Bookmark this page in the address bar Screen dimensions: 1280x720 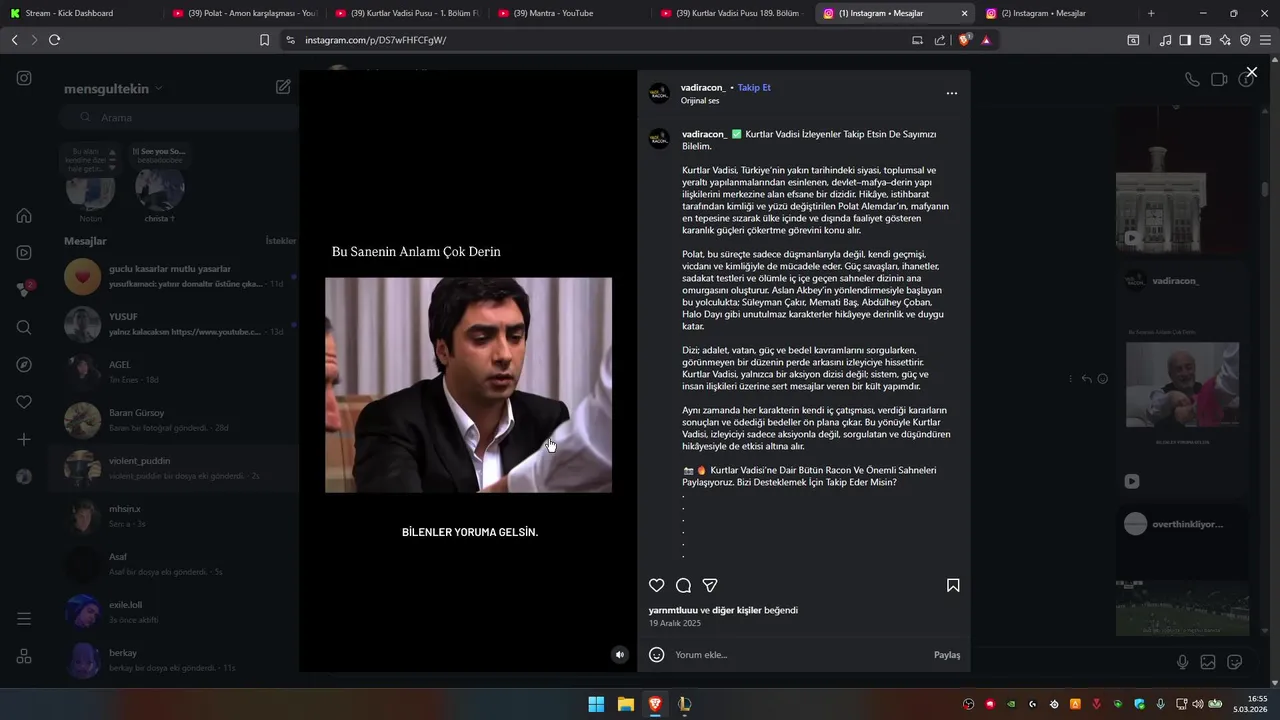264,40
